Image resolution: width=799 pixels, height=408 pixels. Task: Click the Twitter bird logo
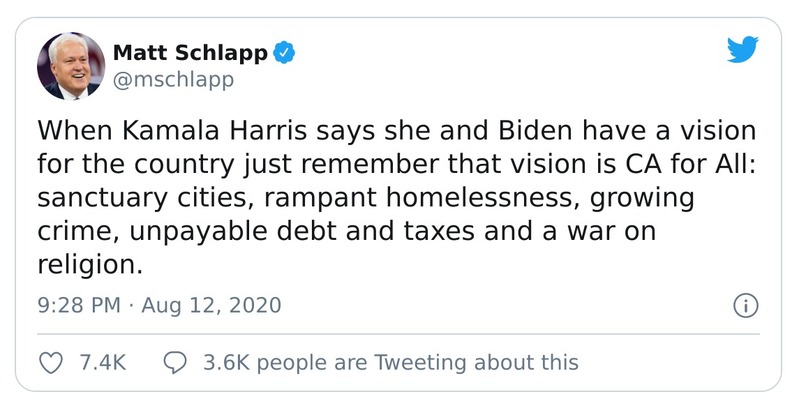743,50
